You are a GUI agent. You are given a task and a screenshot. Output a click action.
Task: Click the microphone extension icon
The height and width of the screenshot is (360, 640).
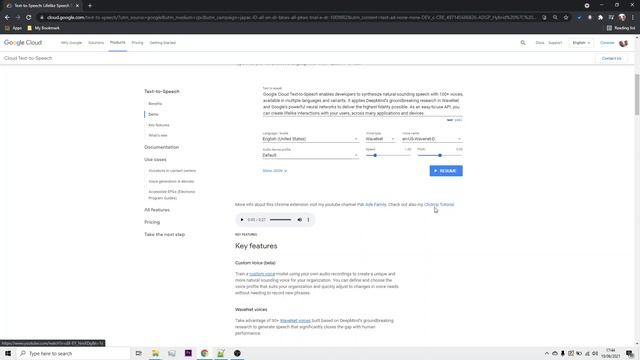590,18
